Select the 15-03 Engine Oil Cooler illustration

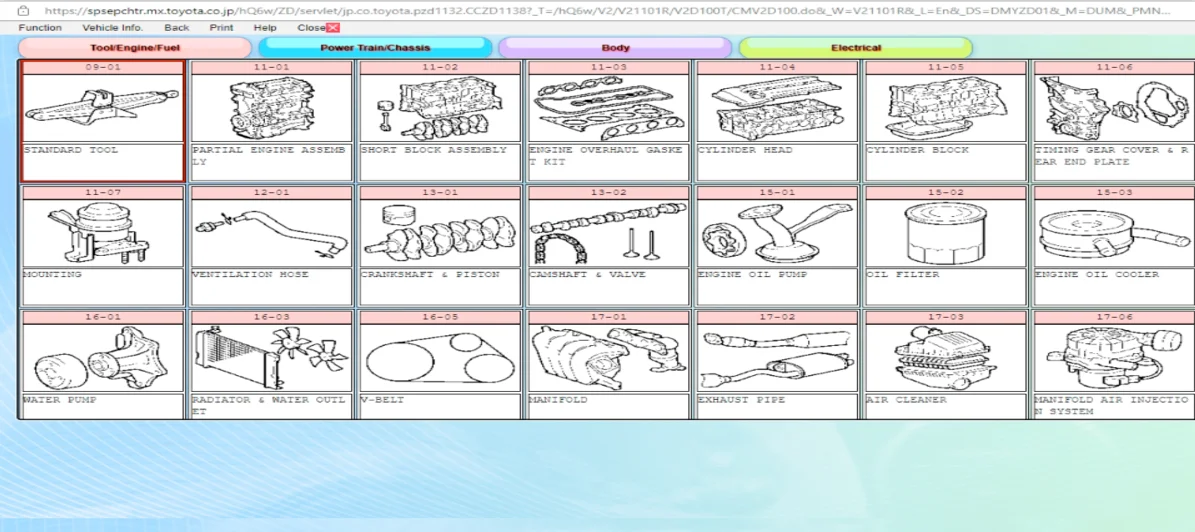pos(1113,232)
